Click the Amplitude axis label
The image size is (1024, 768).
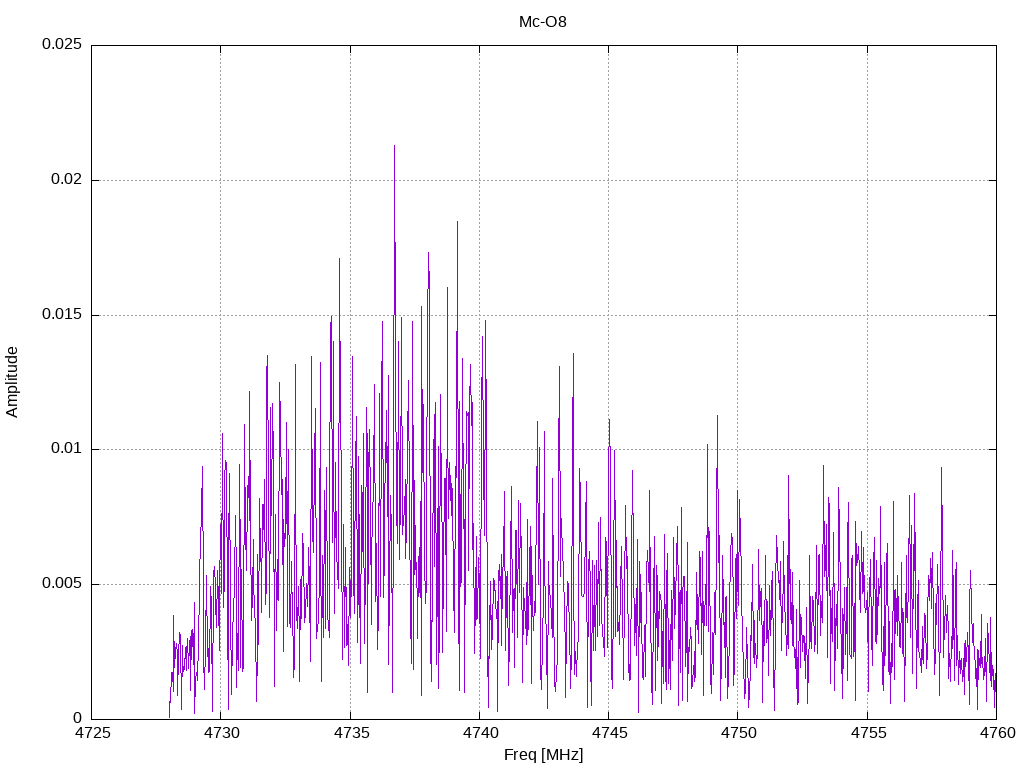click(x=12, y=382)
